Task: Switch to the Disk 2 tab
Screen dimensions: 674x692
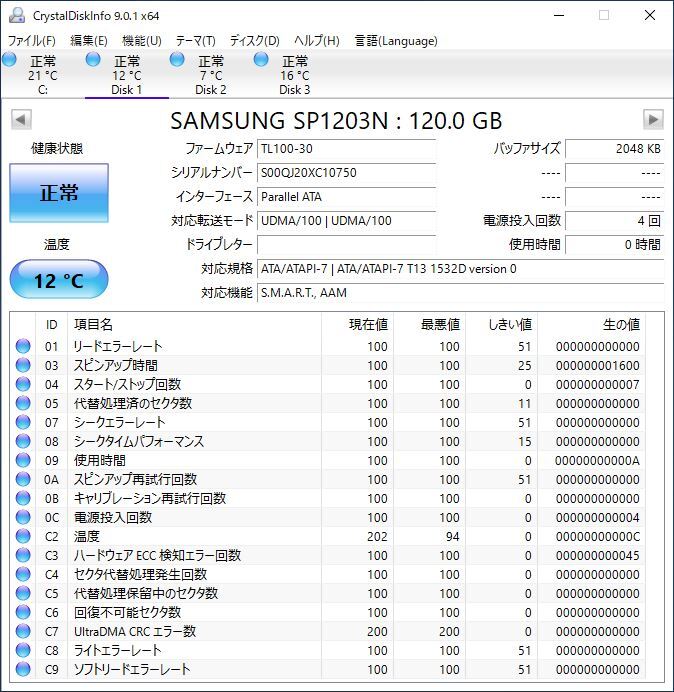Action: (x=211, y=75)
